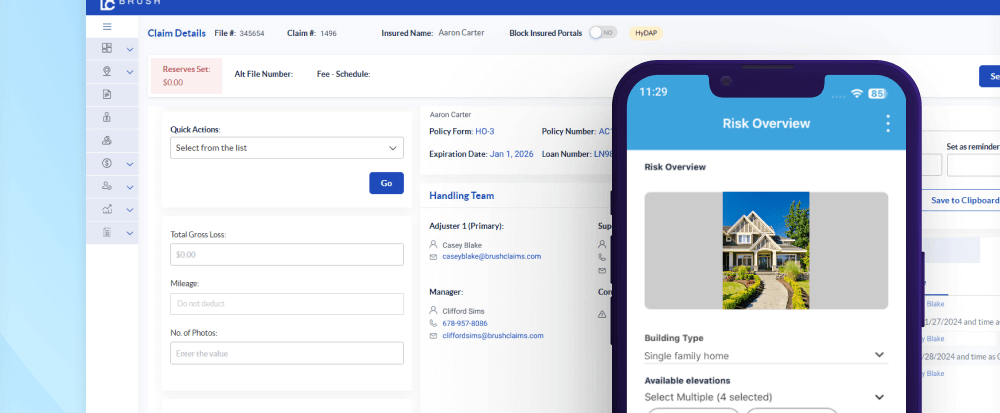The image size is (1000, 413).
Task: Click the No. of Photos input field
Action: tap(287, 353)
